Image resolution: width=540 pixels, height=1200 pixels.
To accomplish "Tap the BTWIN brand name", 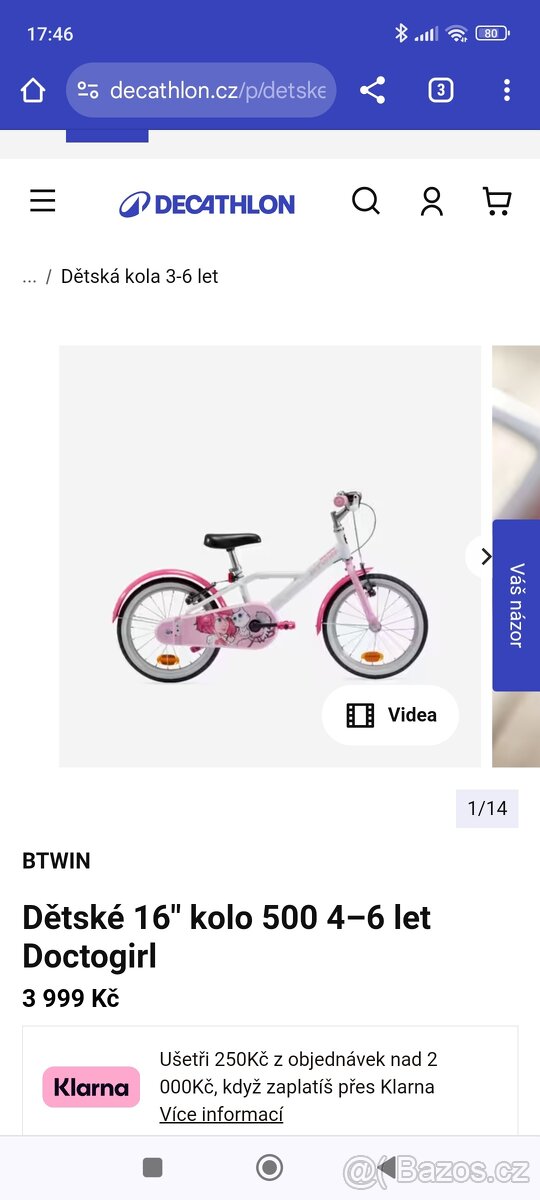I will pyautogui.click(x=56, y=861).
